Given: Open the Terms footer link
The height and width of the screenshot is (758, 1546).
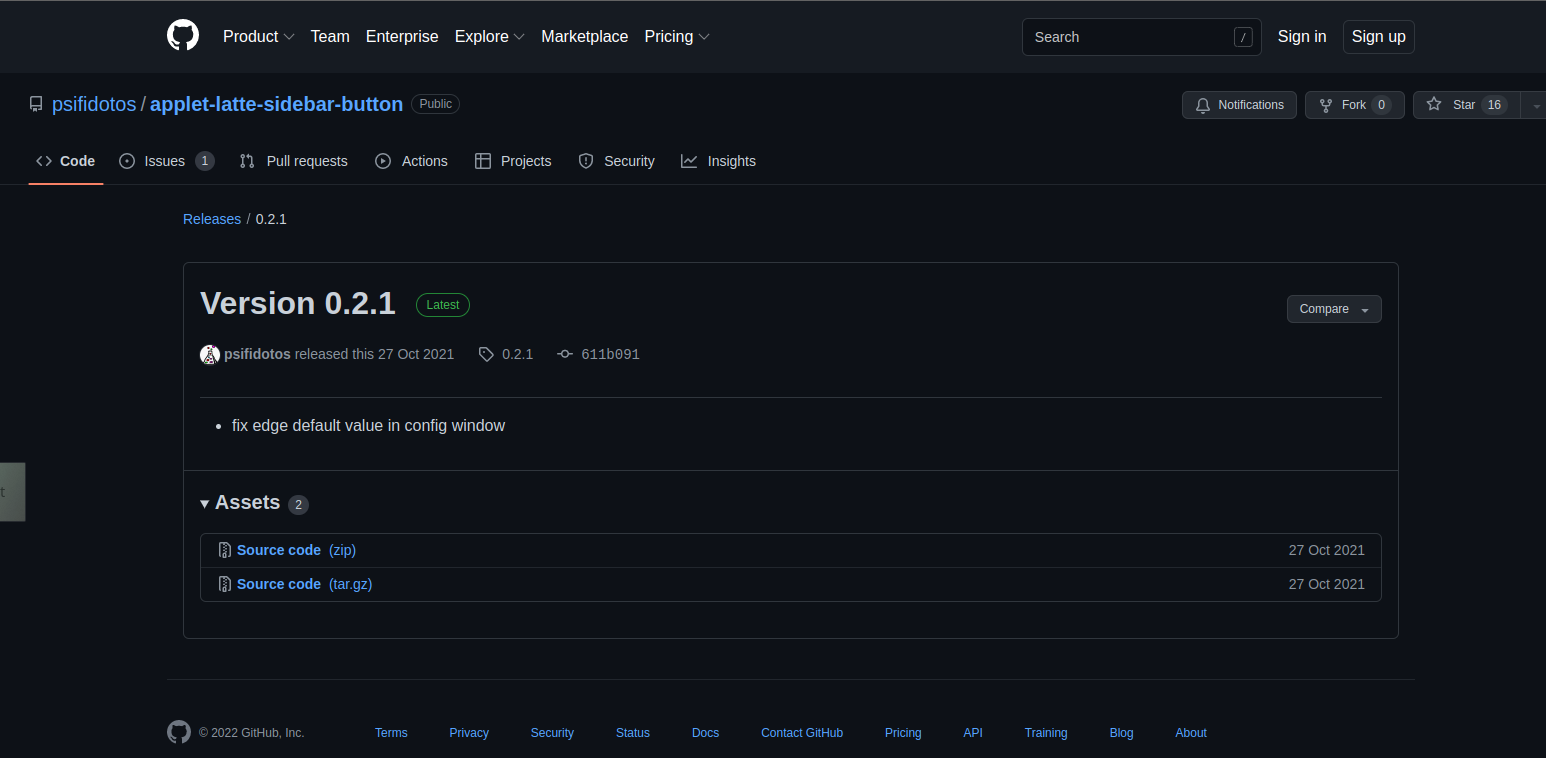Looking at the screenshot, I should 391,733.
